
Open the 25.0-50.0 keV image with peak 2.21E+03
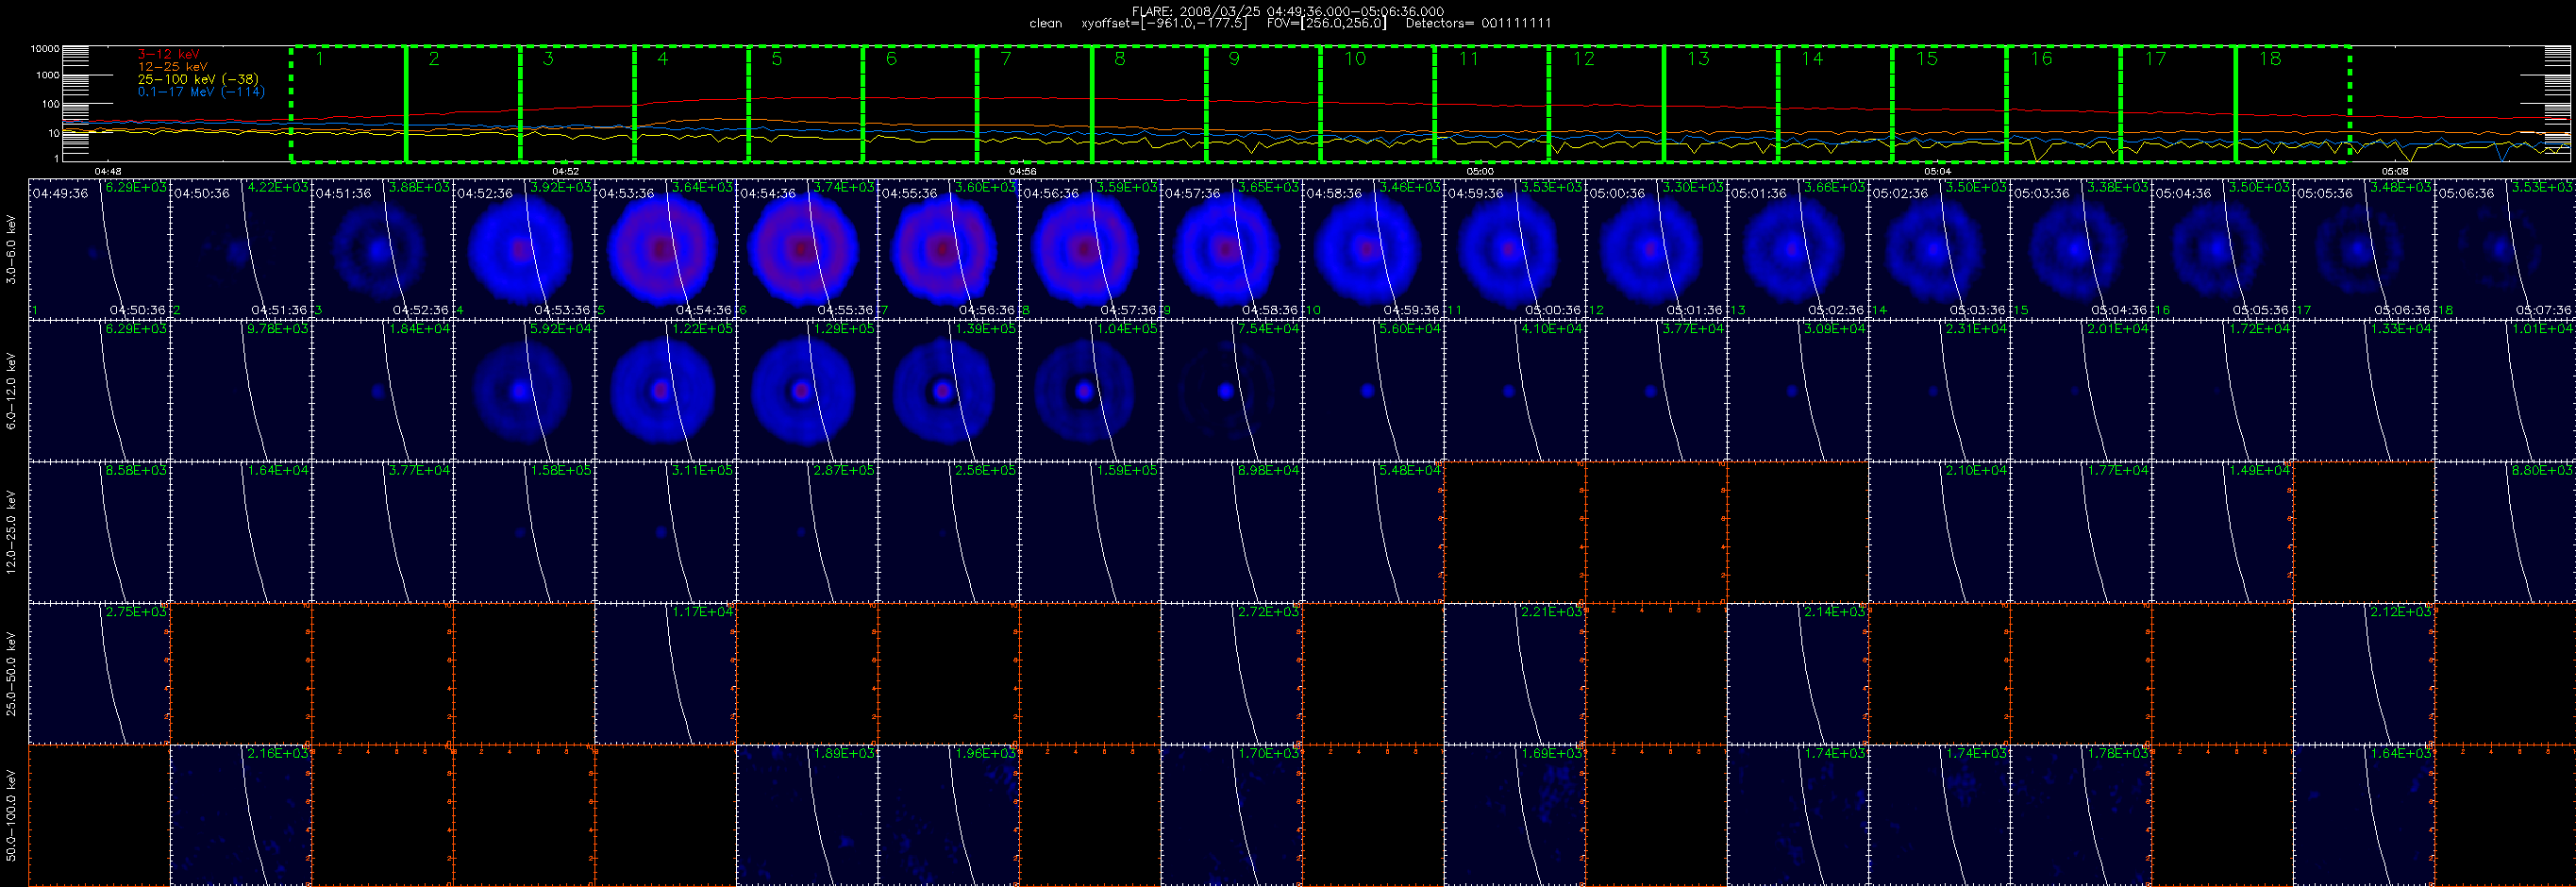point(1514,674)
